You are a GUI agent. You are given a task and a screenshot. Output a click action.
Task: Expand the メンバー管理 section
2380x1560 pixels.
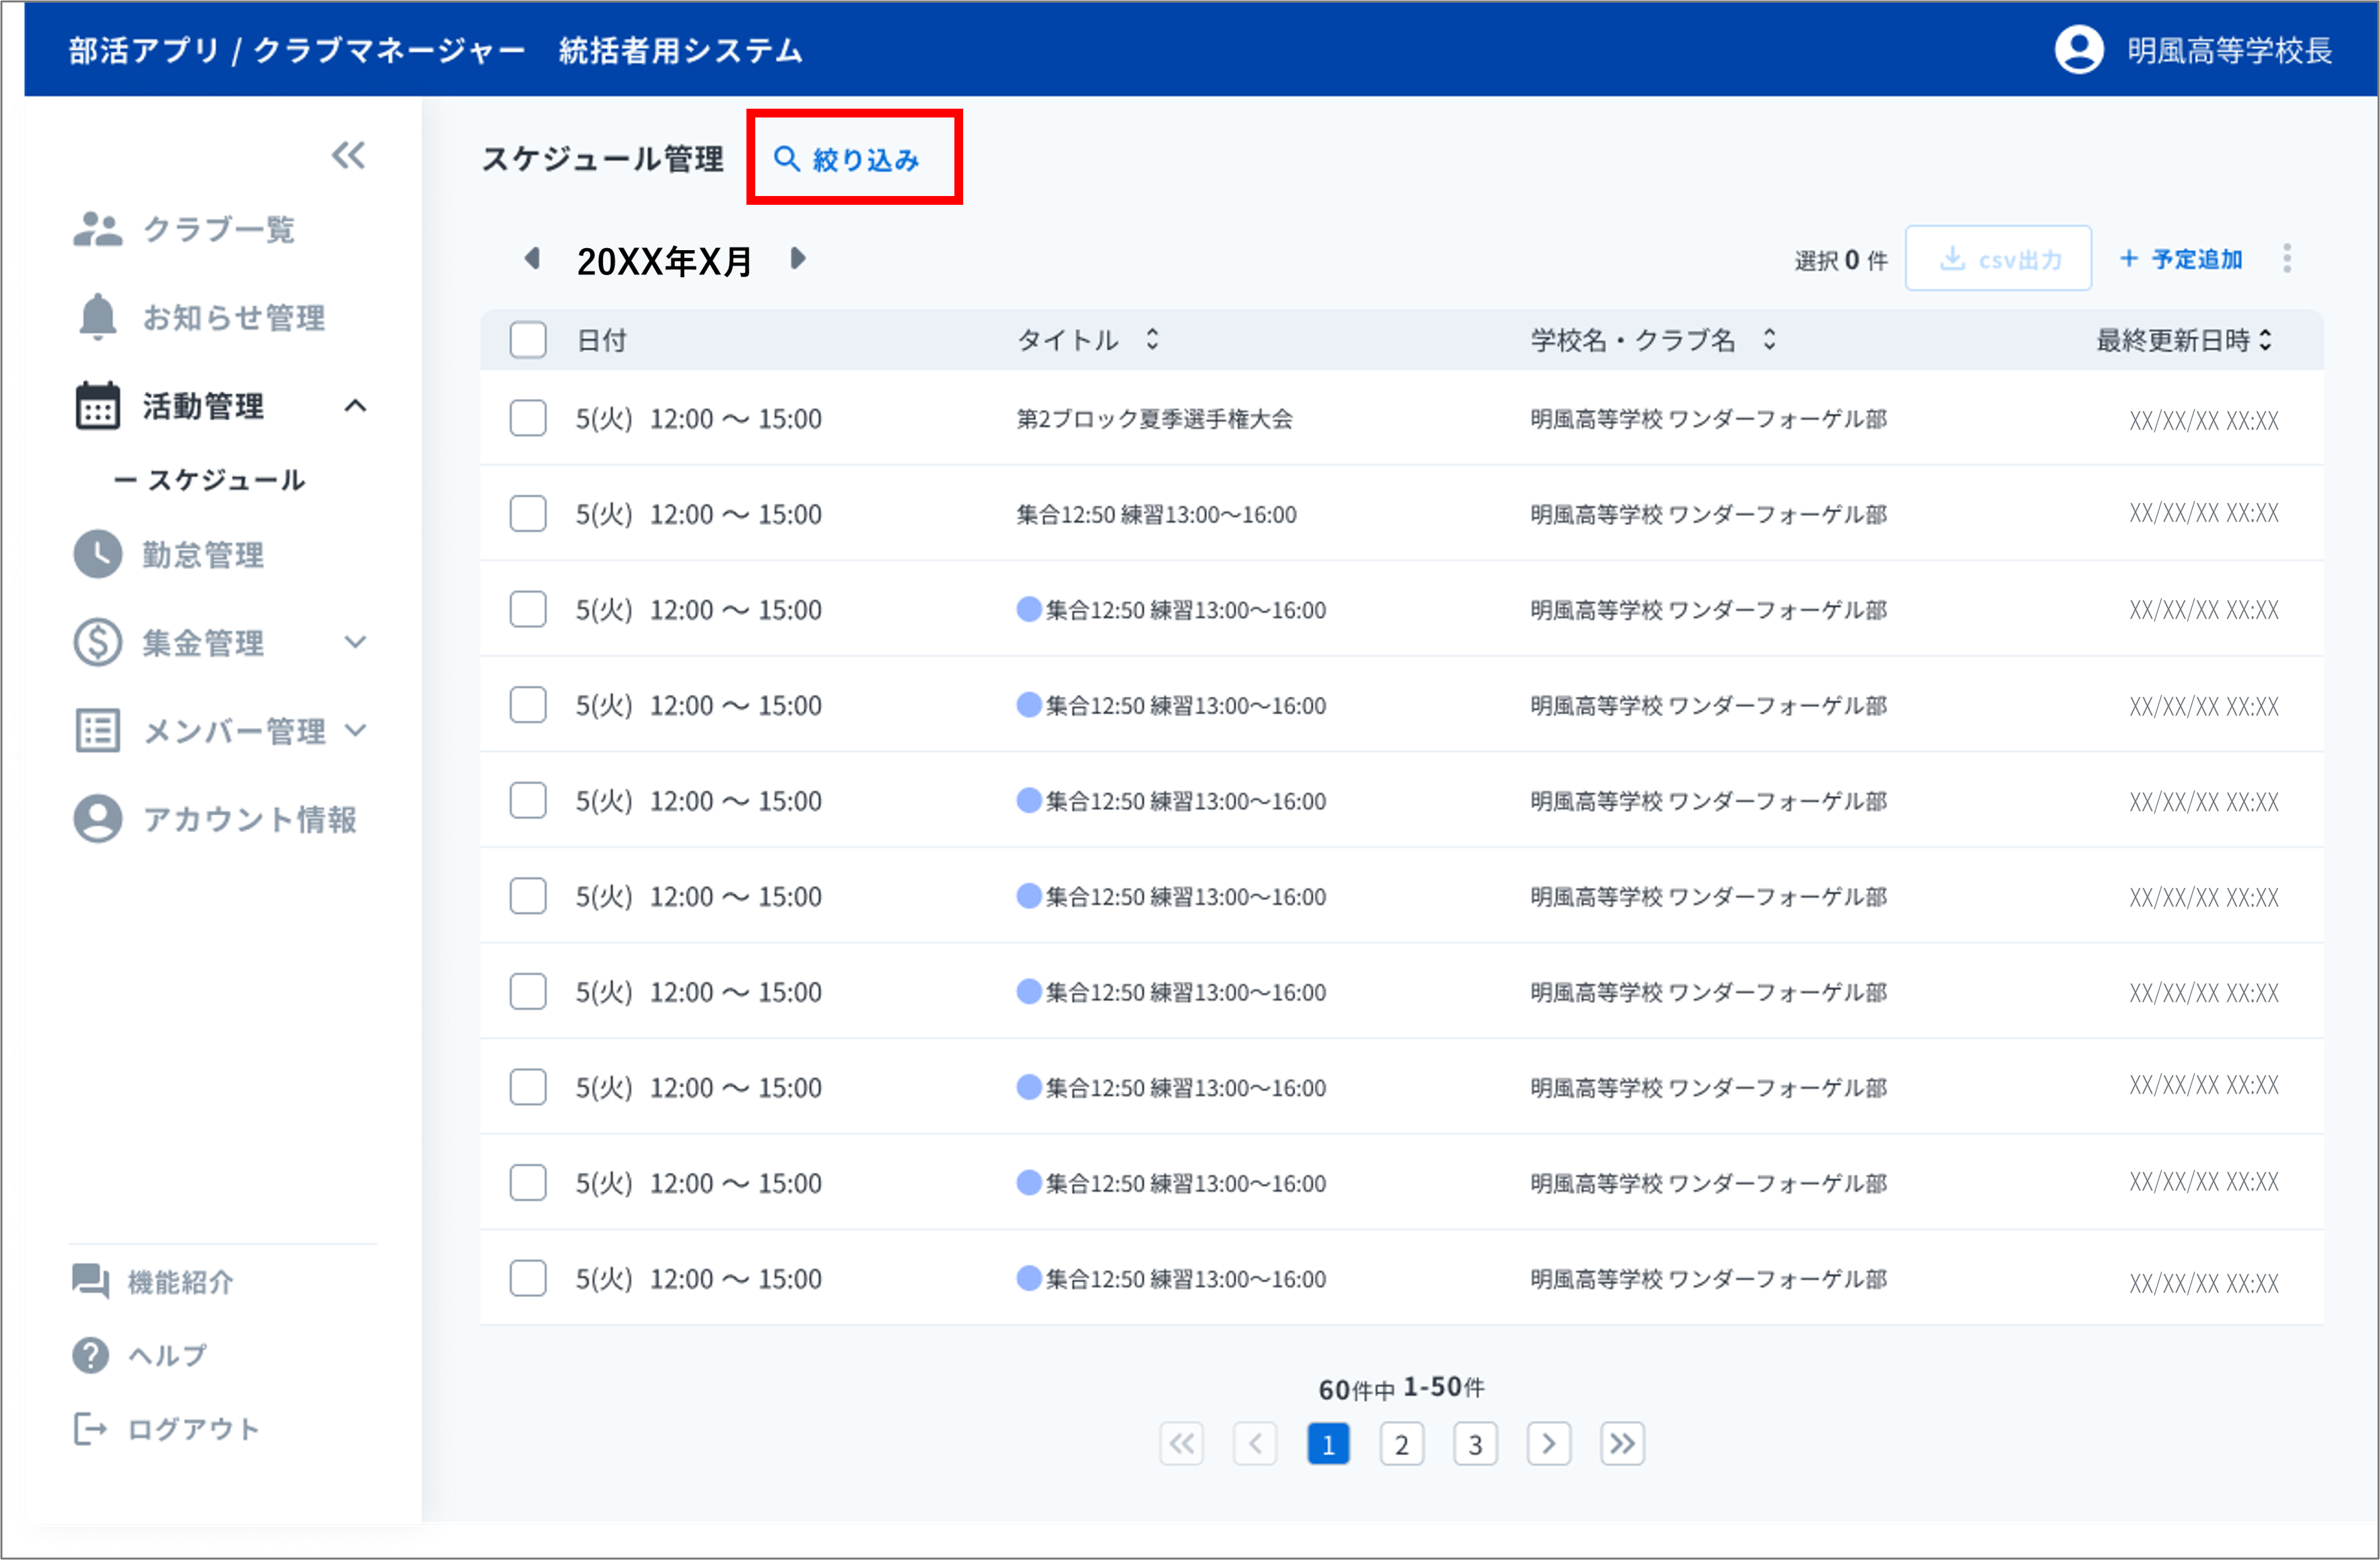pos(357,730)
